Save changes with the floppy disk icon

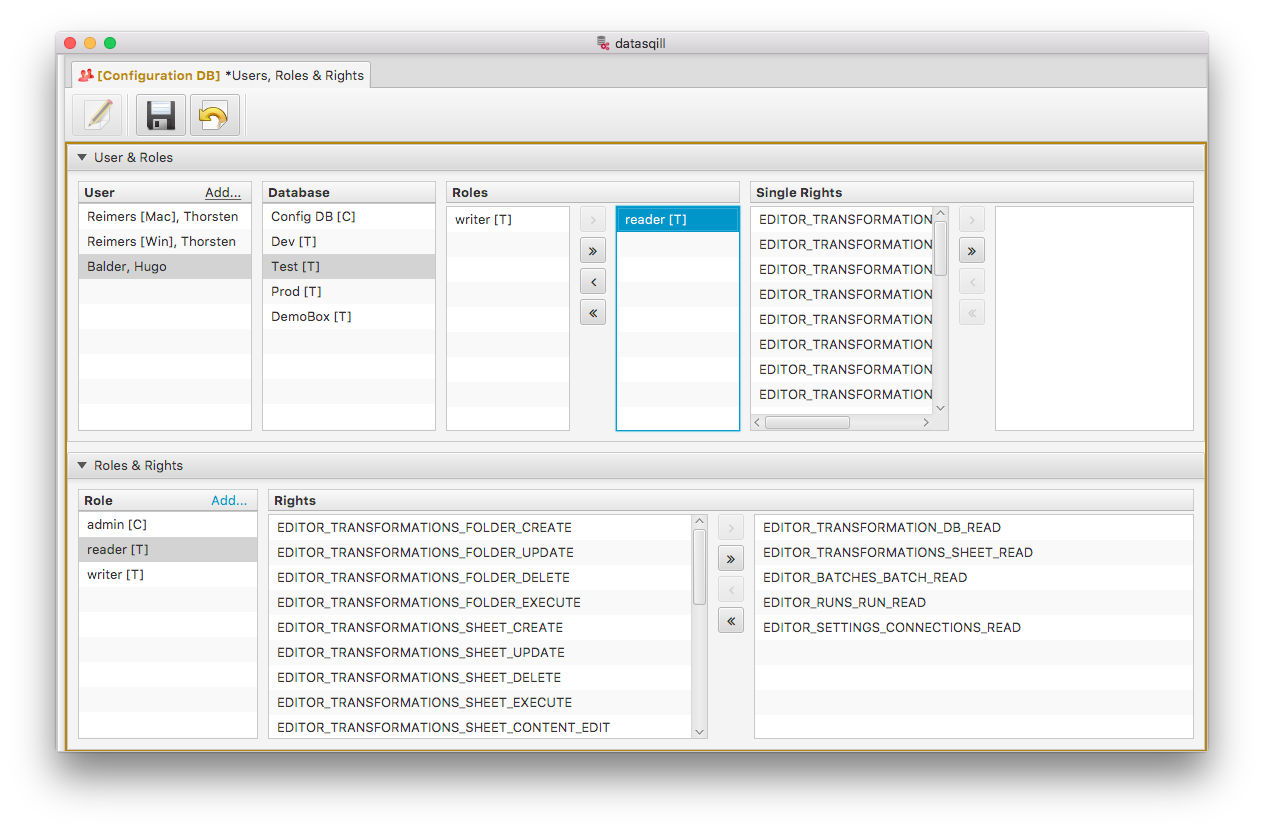pyautogui.click(x=161, y=115)
